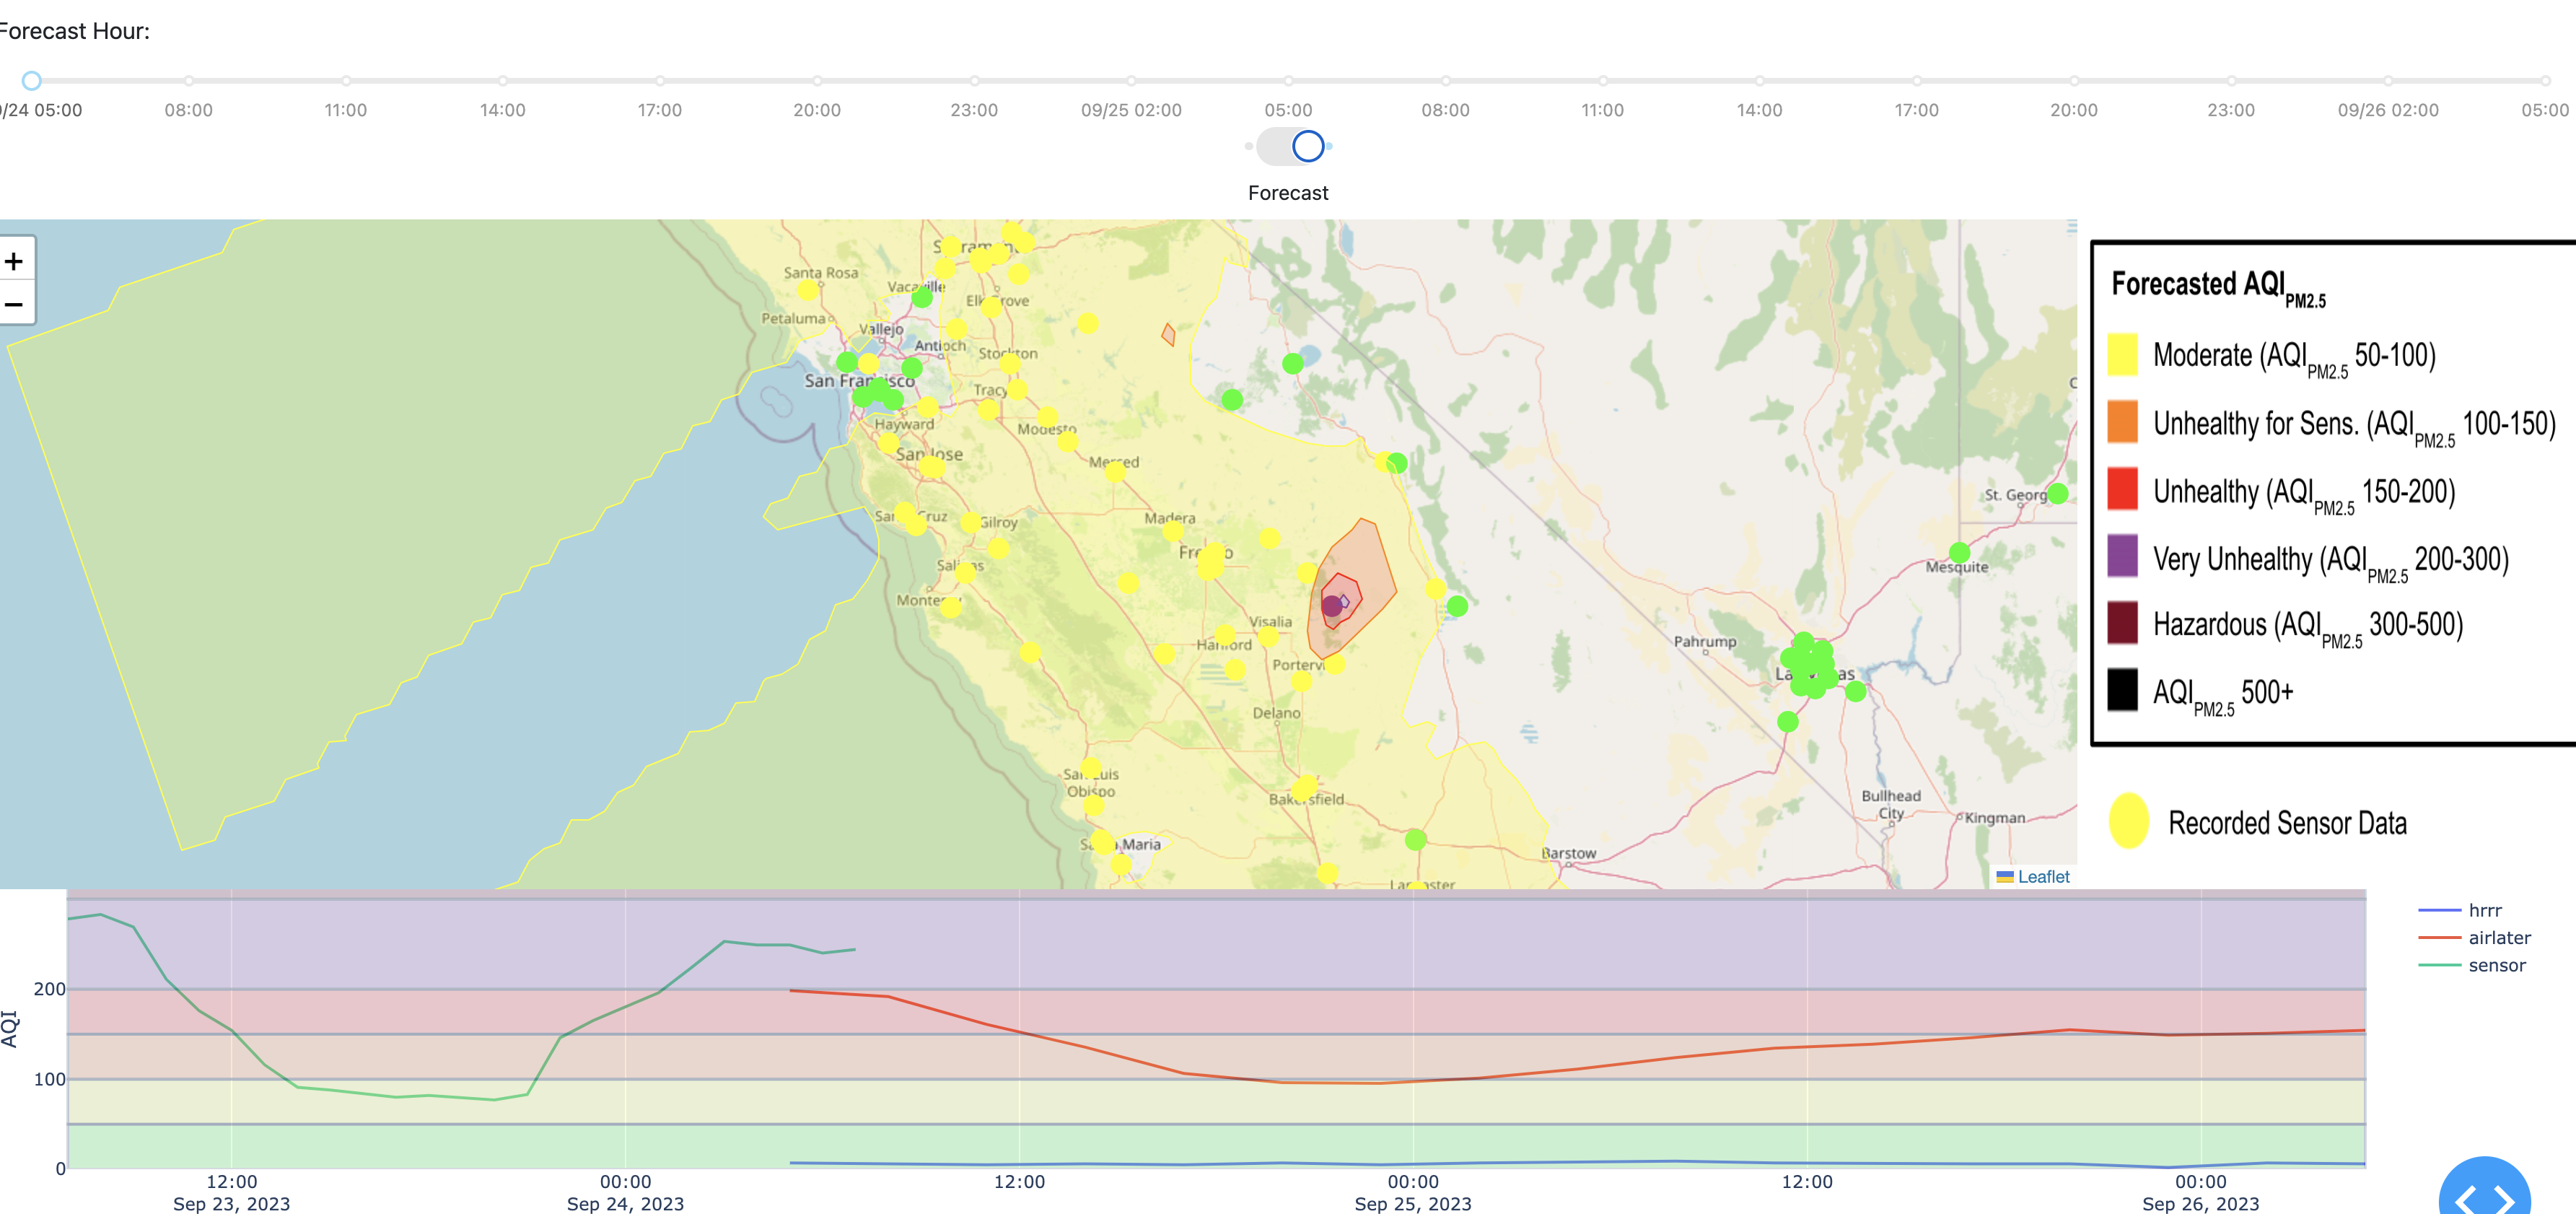2576x1214 pixels.
Task: Toggle the Forecast switch
Action: pos(1290,147)
